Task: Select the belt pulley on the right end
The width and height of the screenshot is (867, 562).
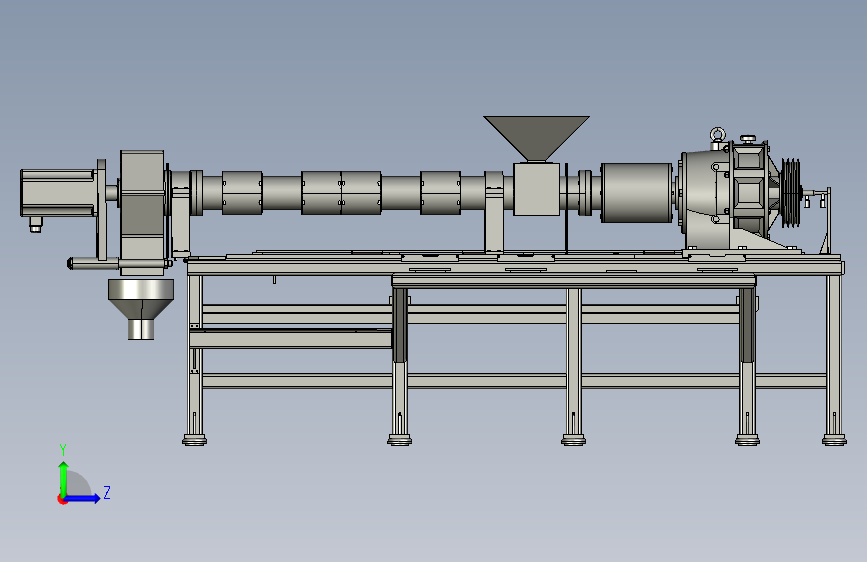Action: click(x=791, y=192)
